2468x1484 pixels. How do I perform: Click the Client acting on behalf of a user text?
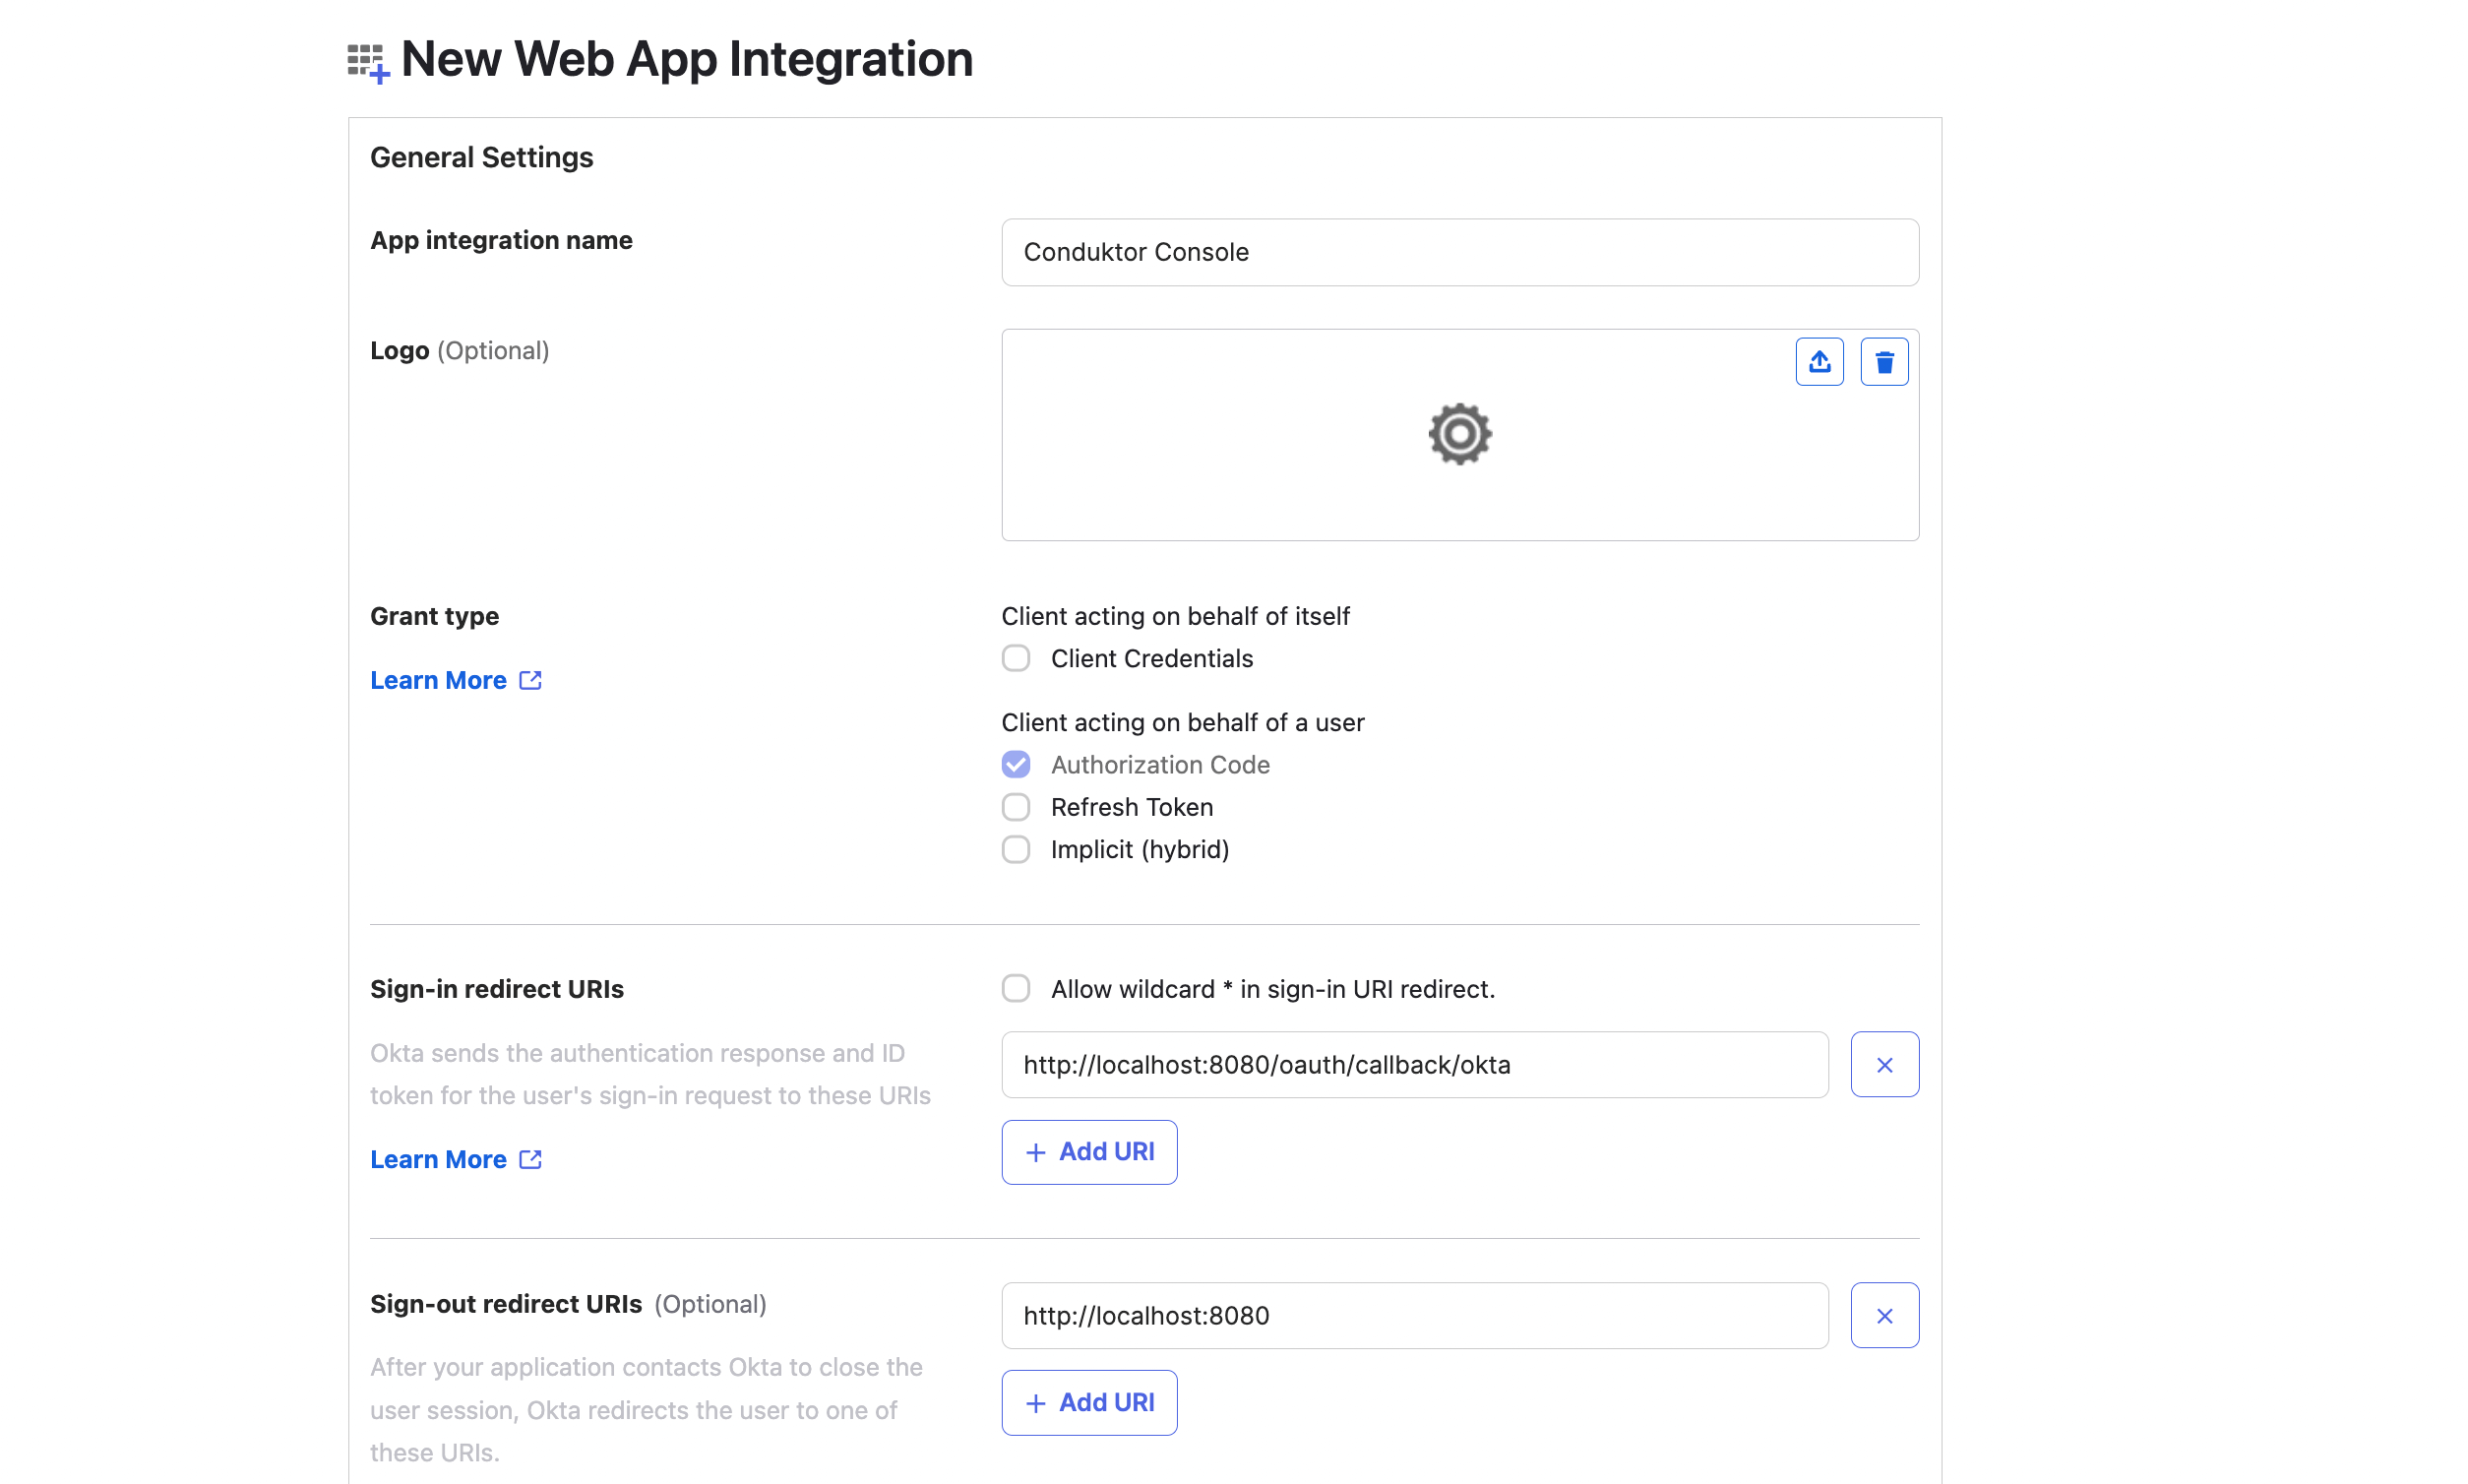tap(1182, 723)
